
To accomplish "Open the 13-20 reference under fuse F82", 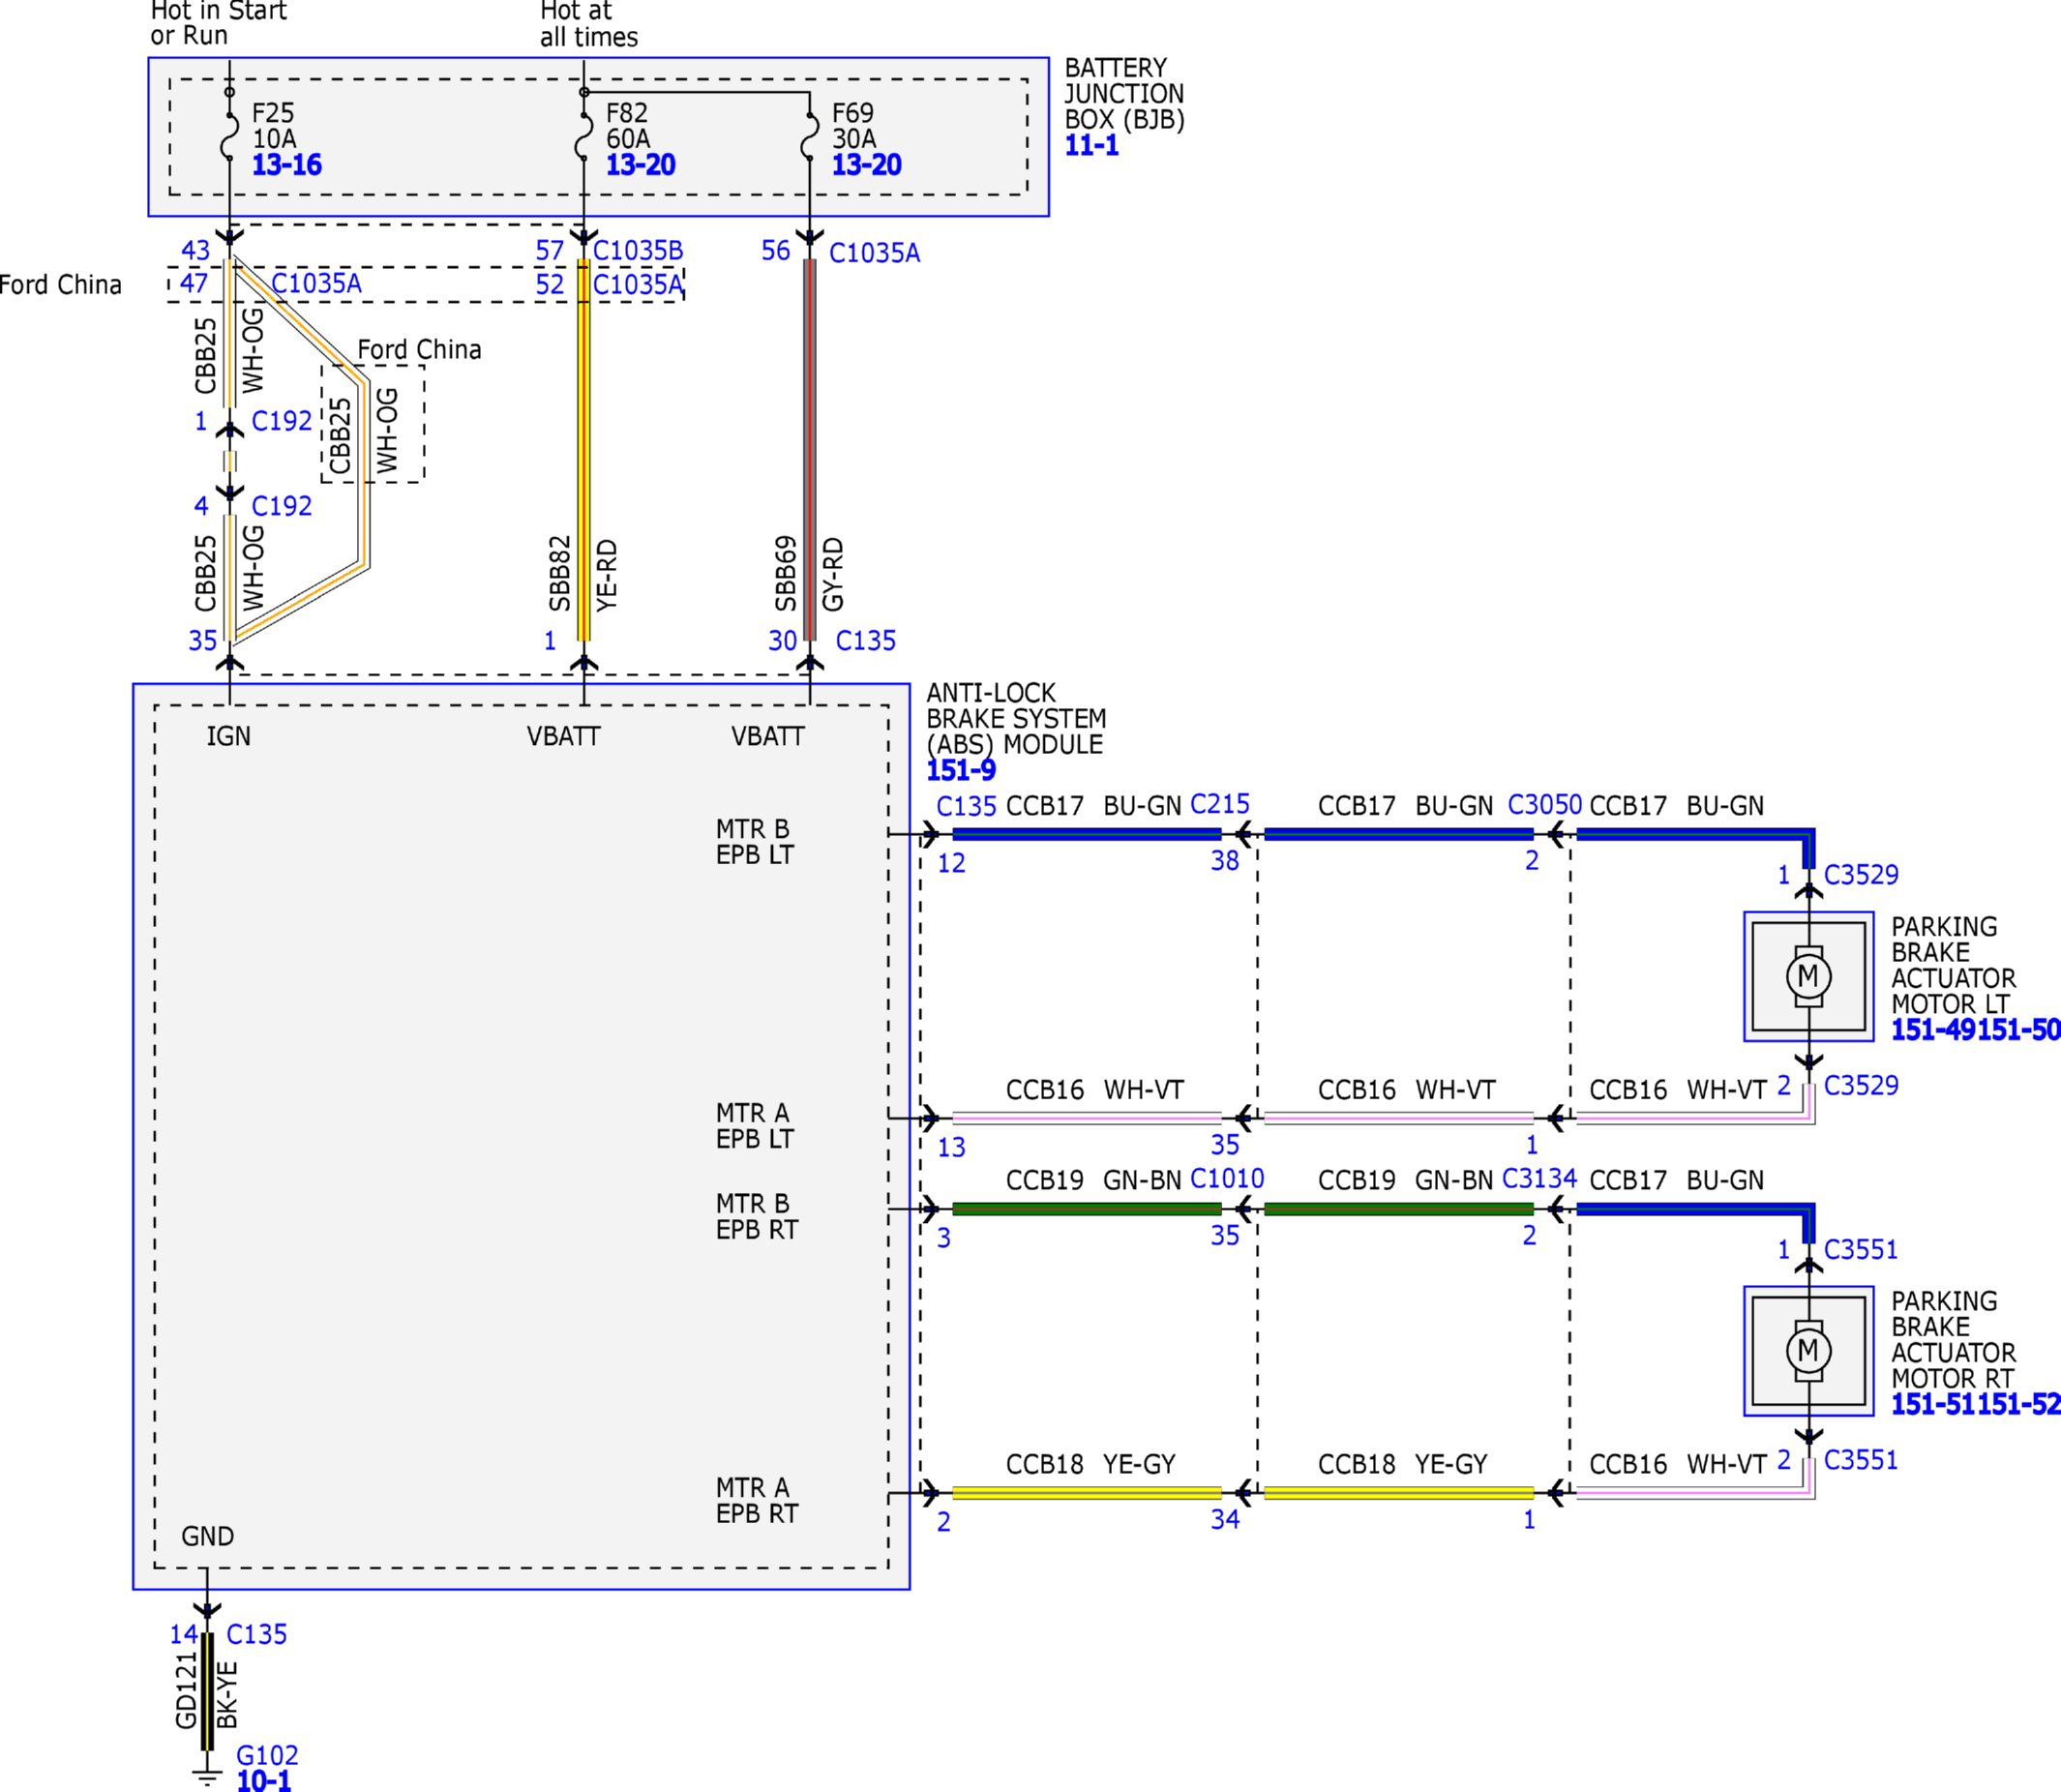I will [641, 165].
